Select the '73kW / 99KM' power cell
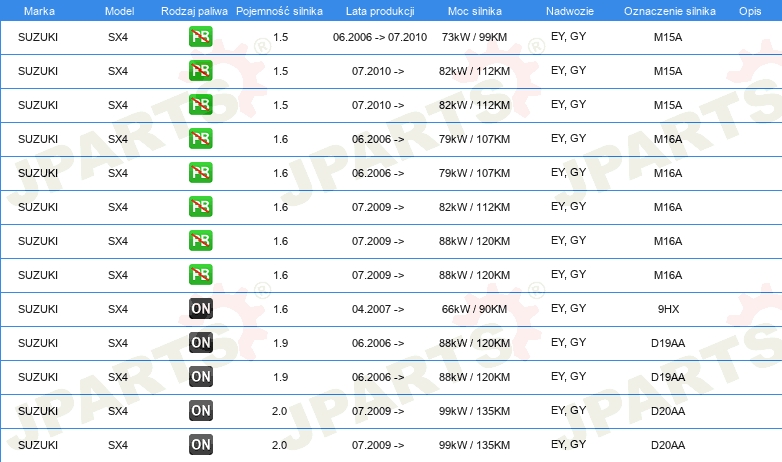This screenshot has width=782, height=462. coord(474,37)
